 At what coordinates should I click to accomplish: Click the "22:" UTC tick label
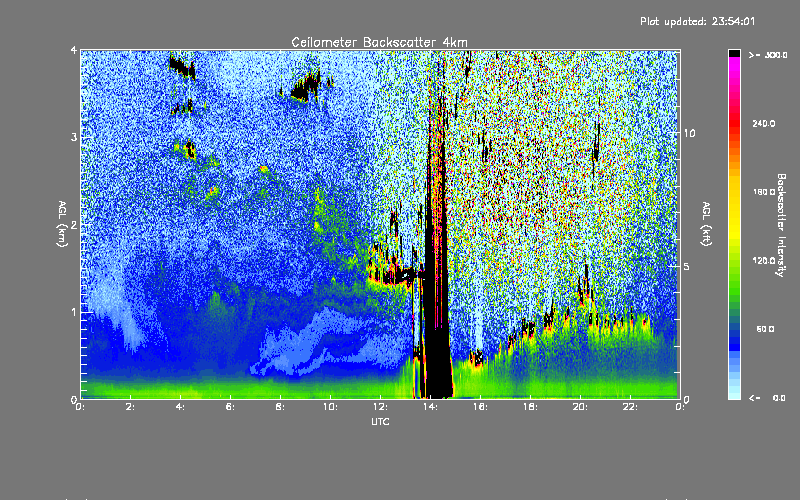(631, 407)
